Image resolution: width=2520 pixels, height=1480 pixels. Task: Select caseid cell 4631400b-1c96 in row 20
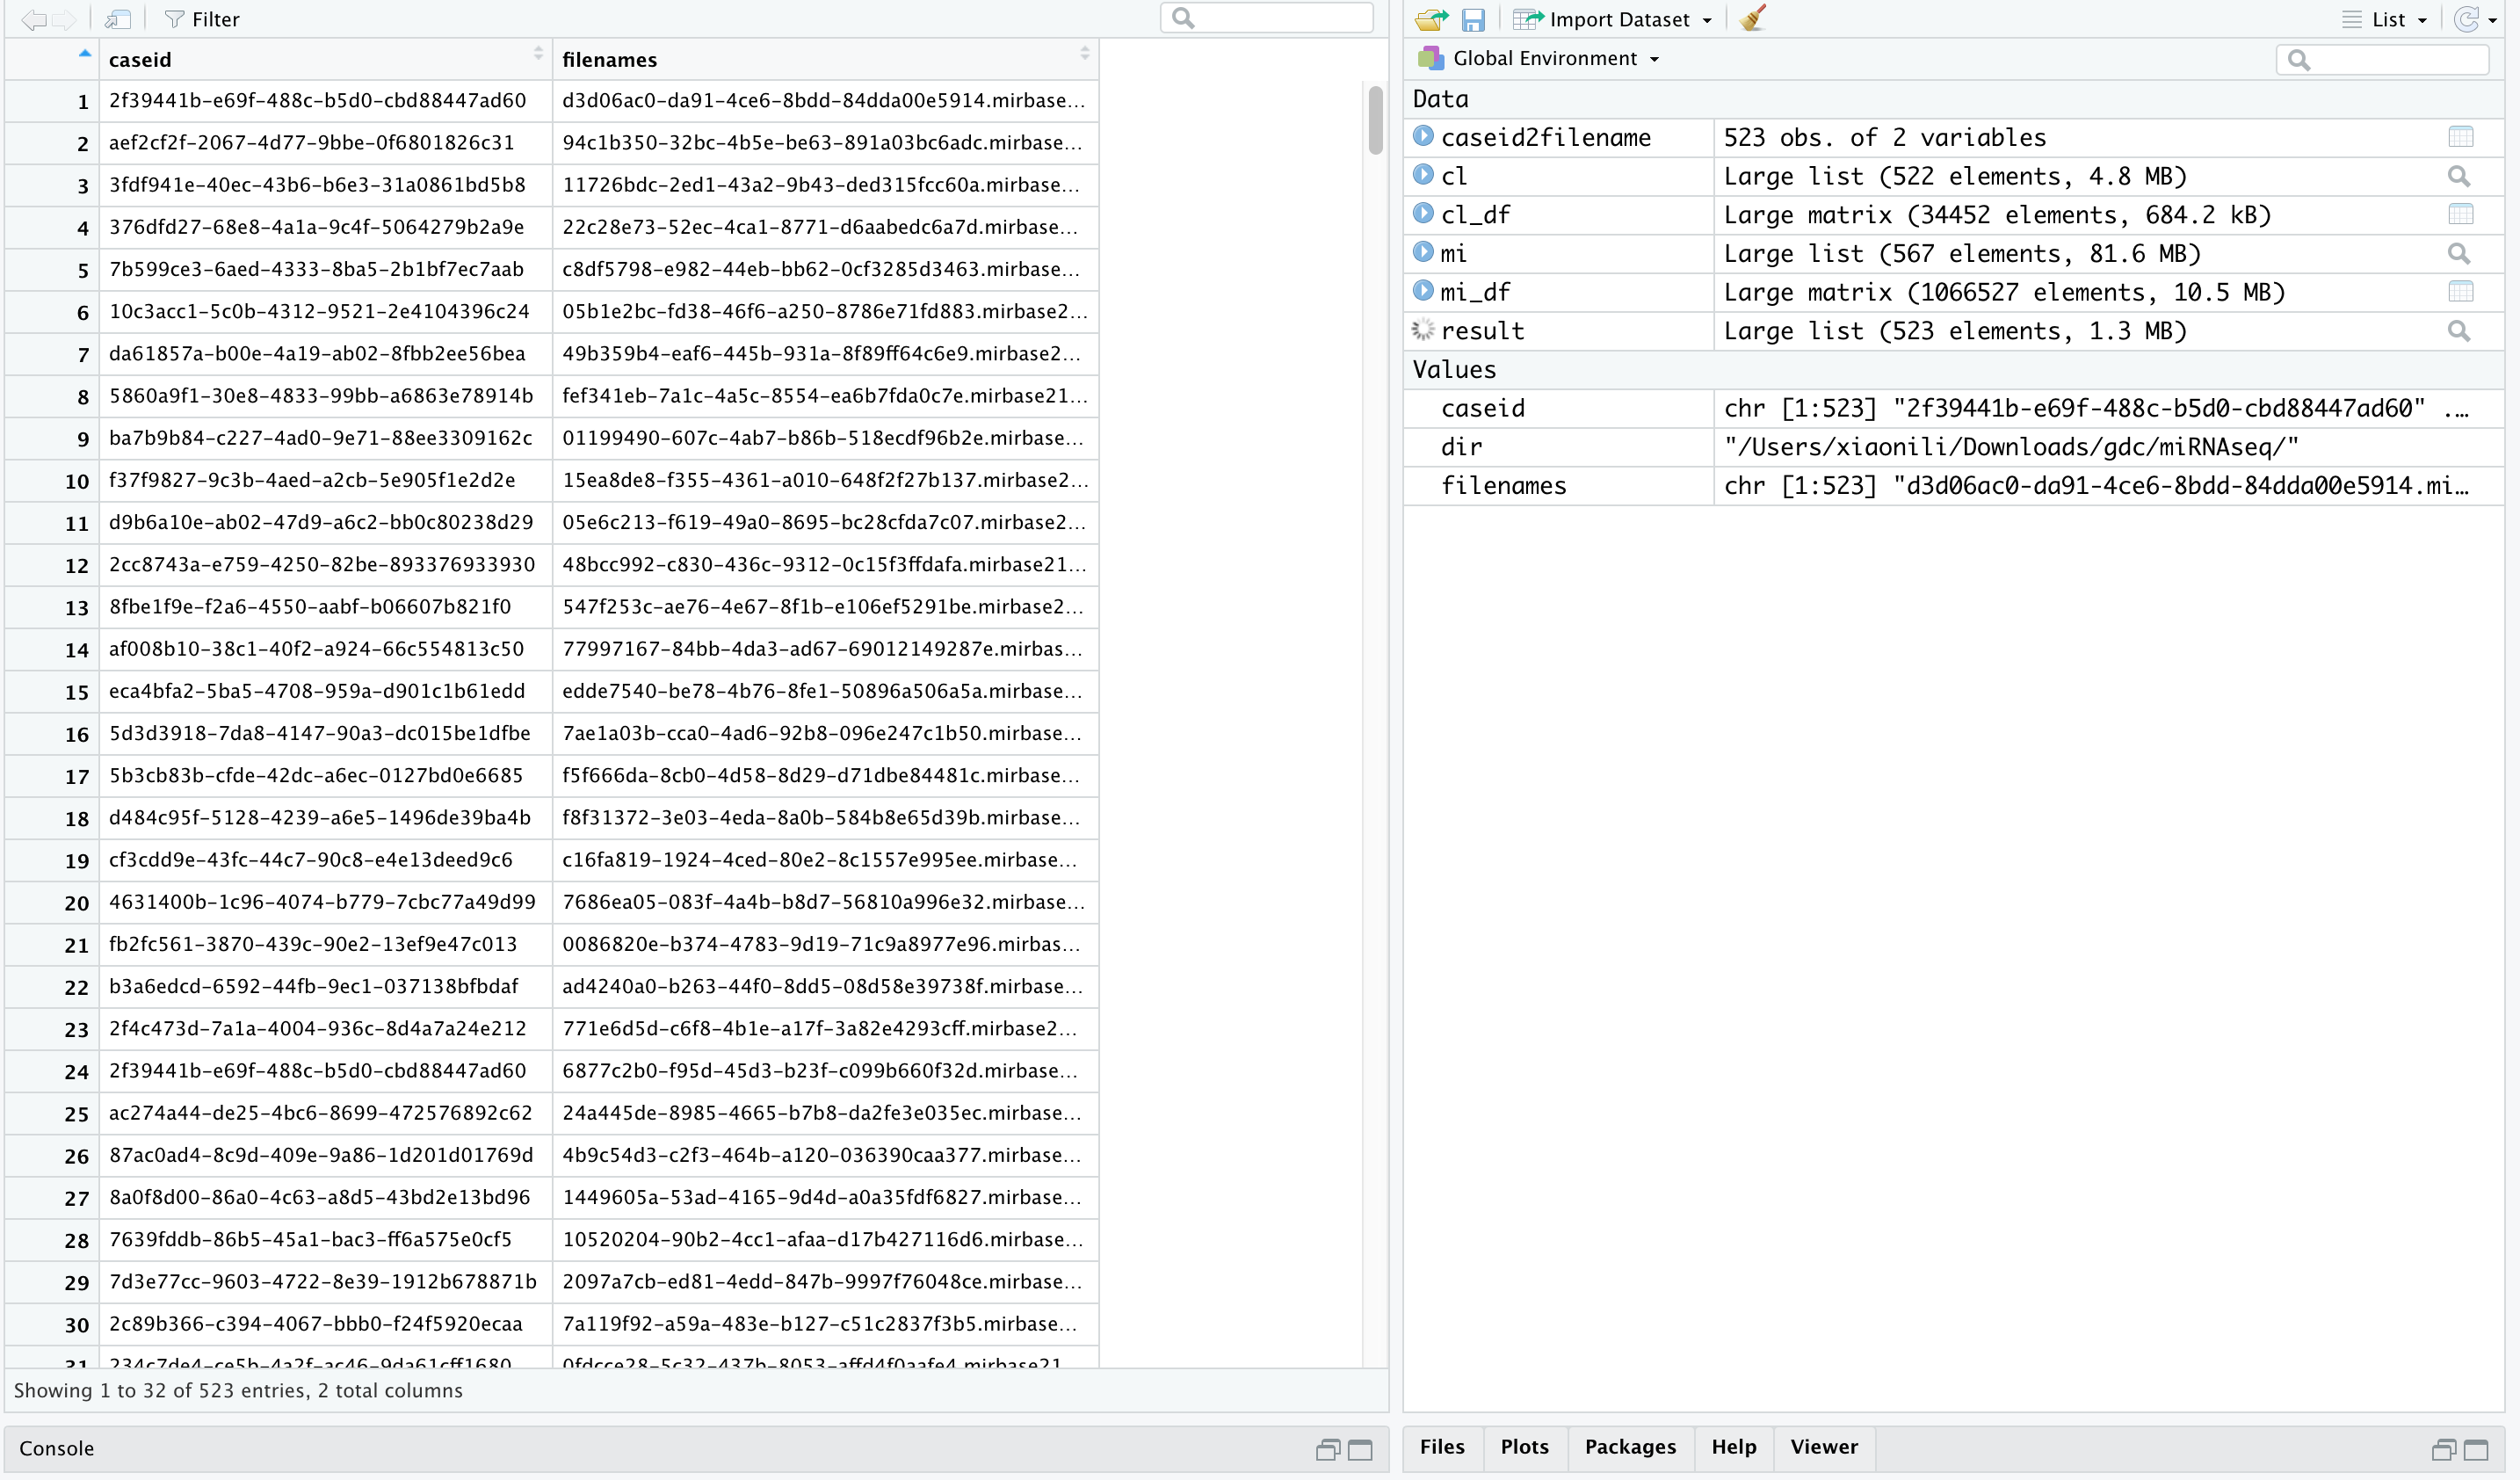point(325,903)
